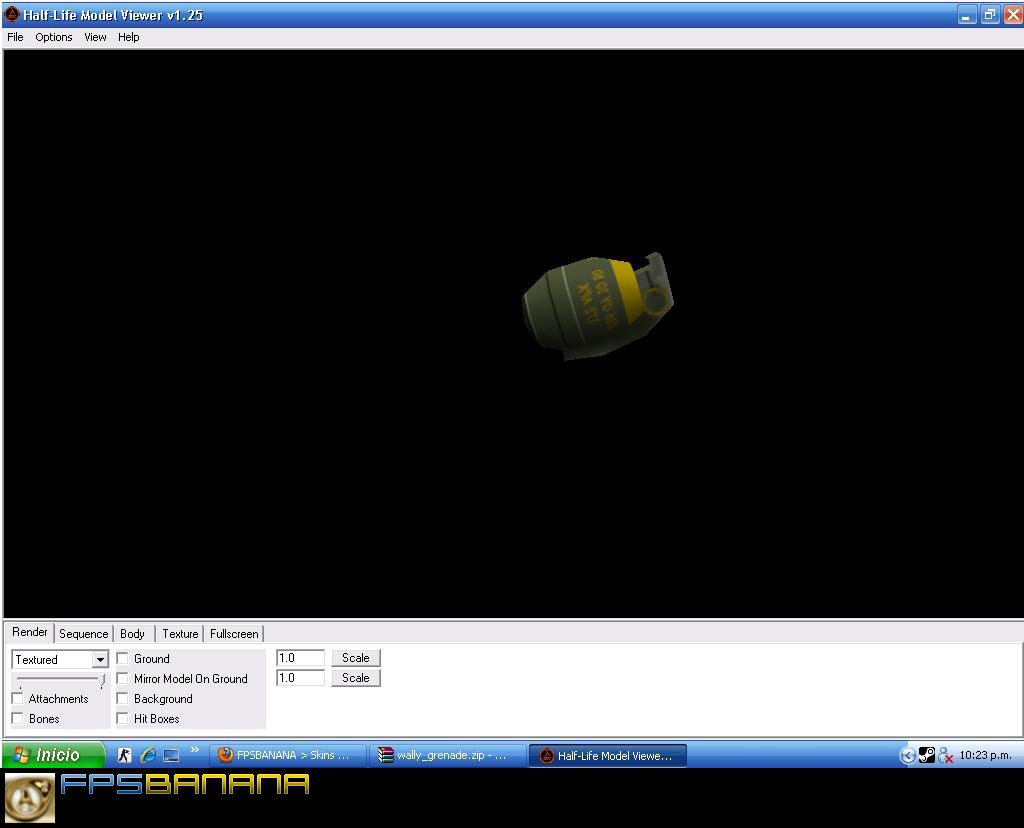Click the Half-Life Model Viewer title bar icon
Viewport: 1024px width, 828px height.
(12, 15)
